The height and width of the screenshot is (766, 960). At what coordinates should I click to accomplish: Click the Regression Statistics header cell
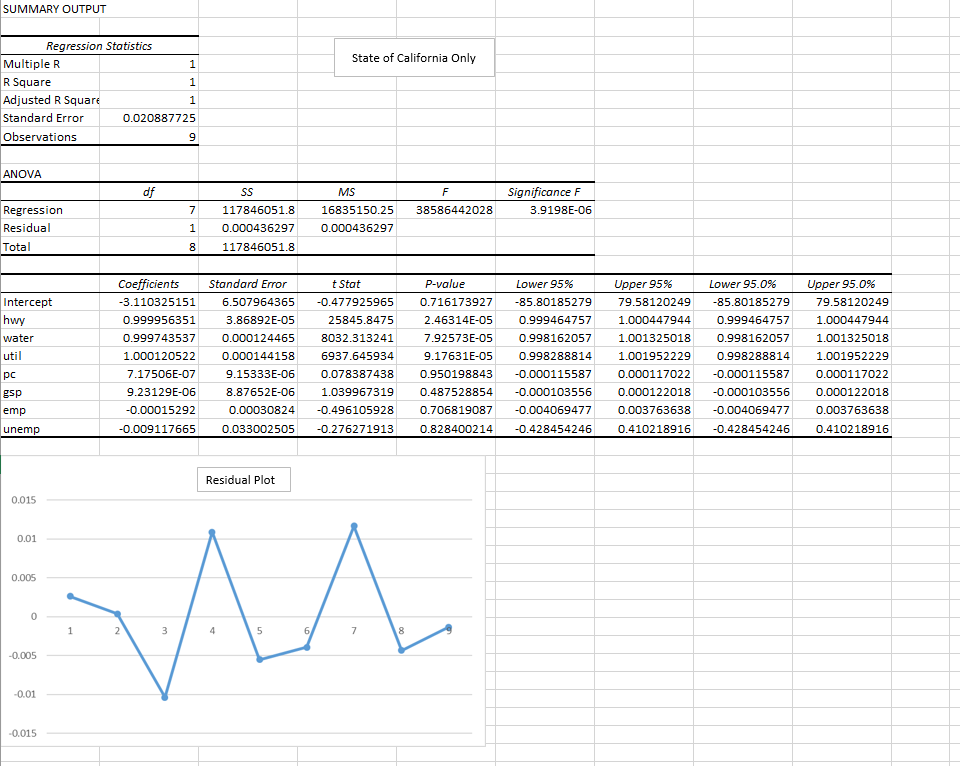[x=99, y=46]
